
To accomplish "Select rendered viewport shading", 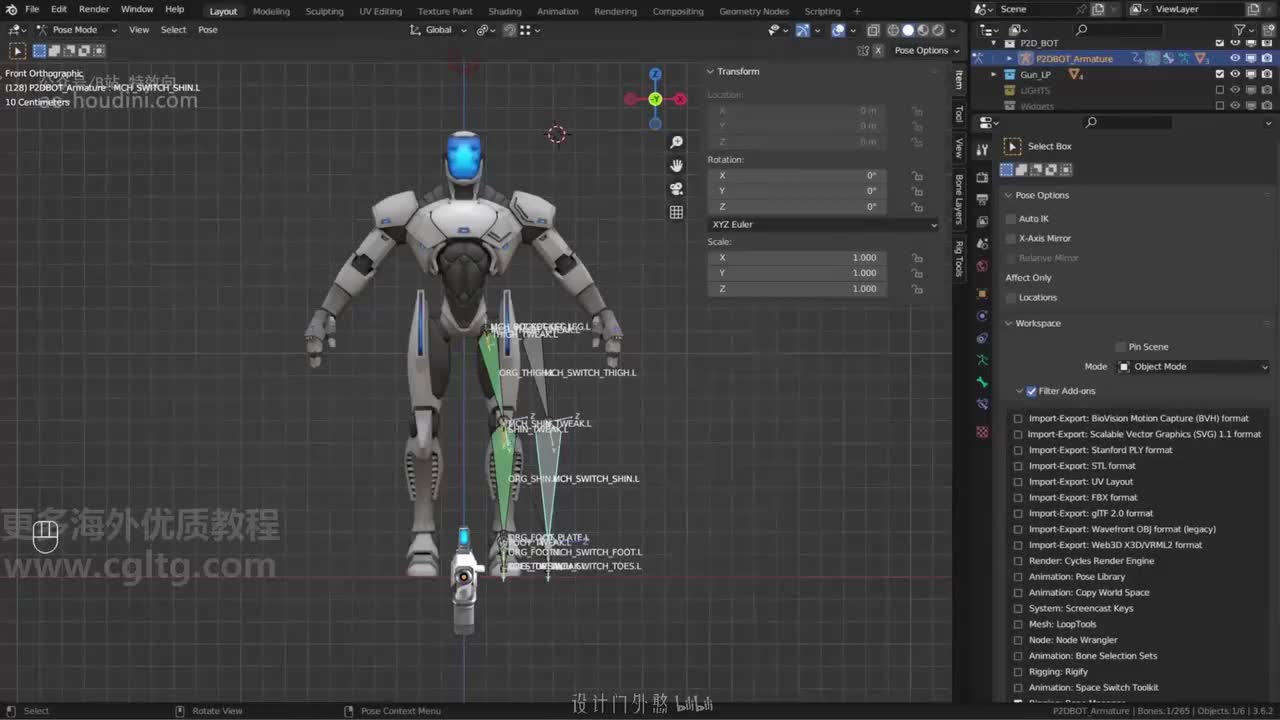I will click(938, 30).
